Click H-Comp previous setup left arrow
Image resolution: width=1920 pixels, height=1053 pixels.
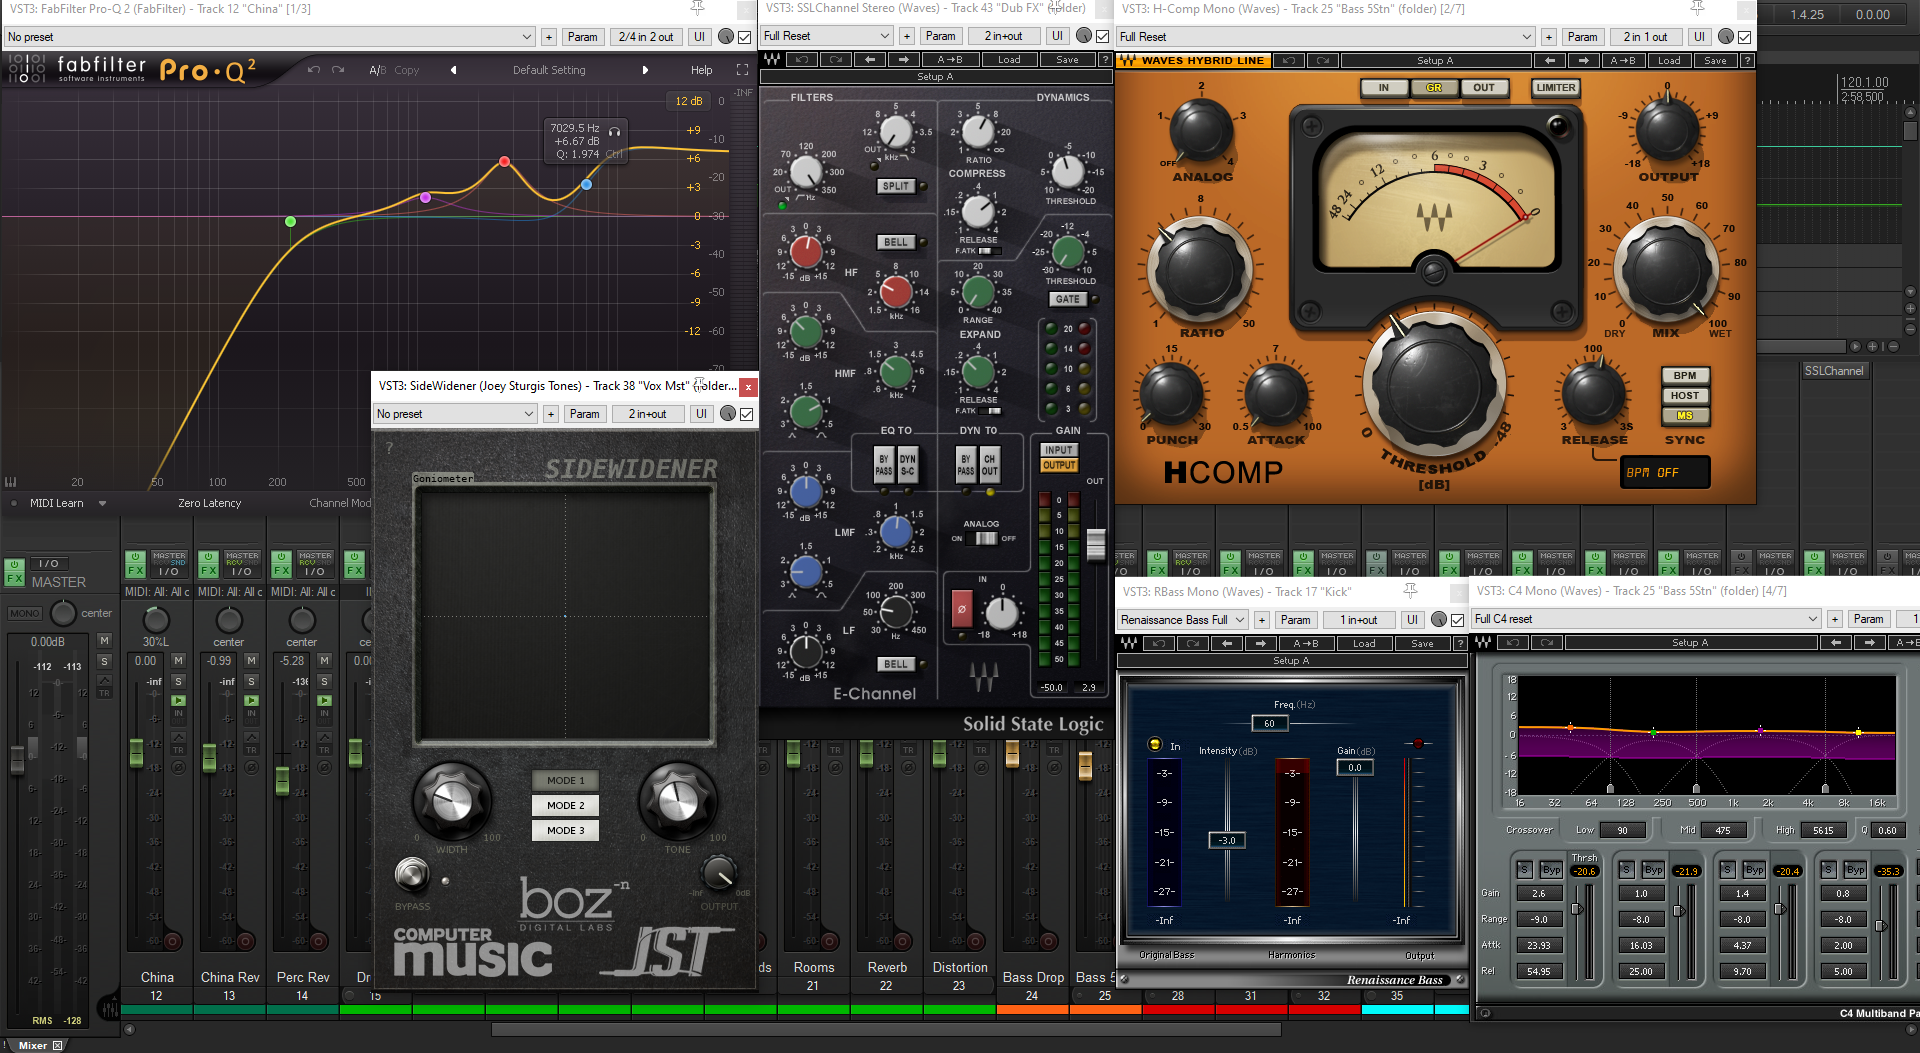tap(1550, 60)
